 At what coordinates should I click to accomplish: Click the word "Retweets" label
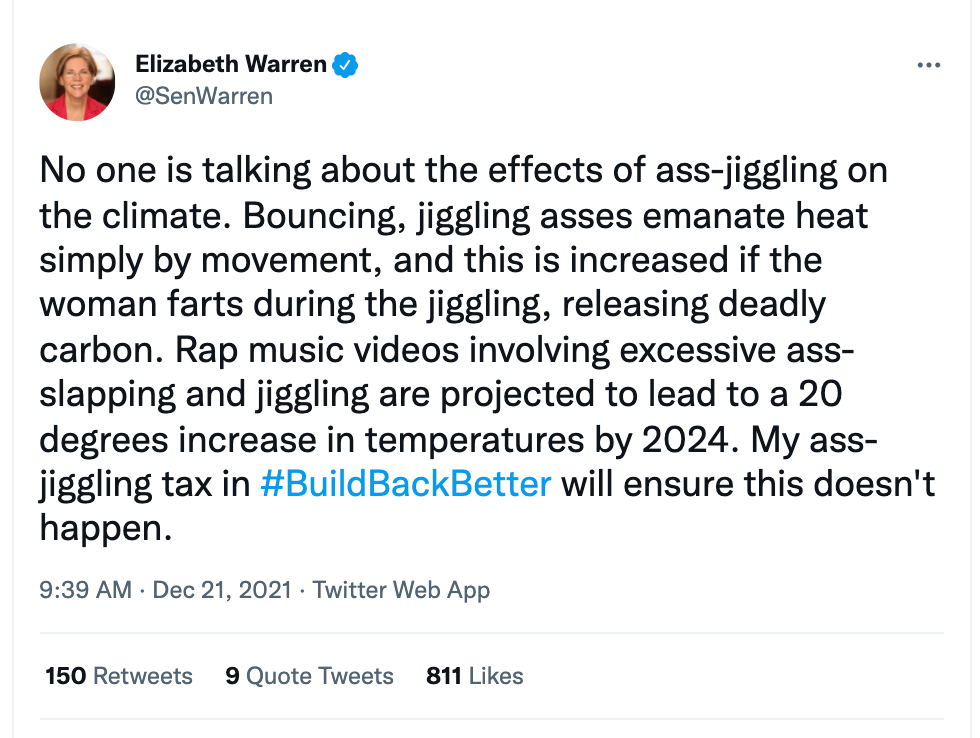pos(142,676)
